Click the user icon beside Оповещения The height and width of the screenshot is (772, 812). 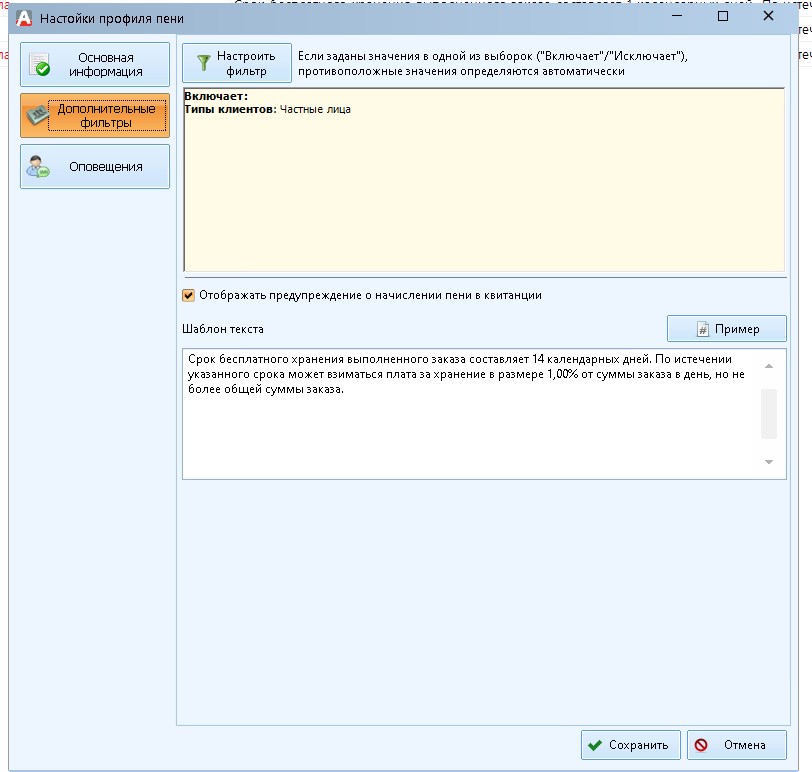click(x=39, y=167)
